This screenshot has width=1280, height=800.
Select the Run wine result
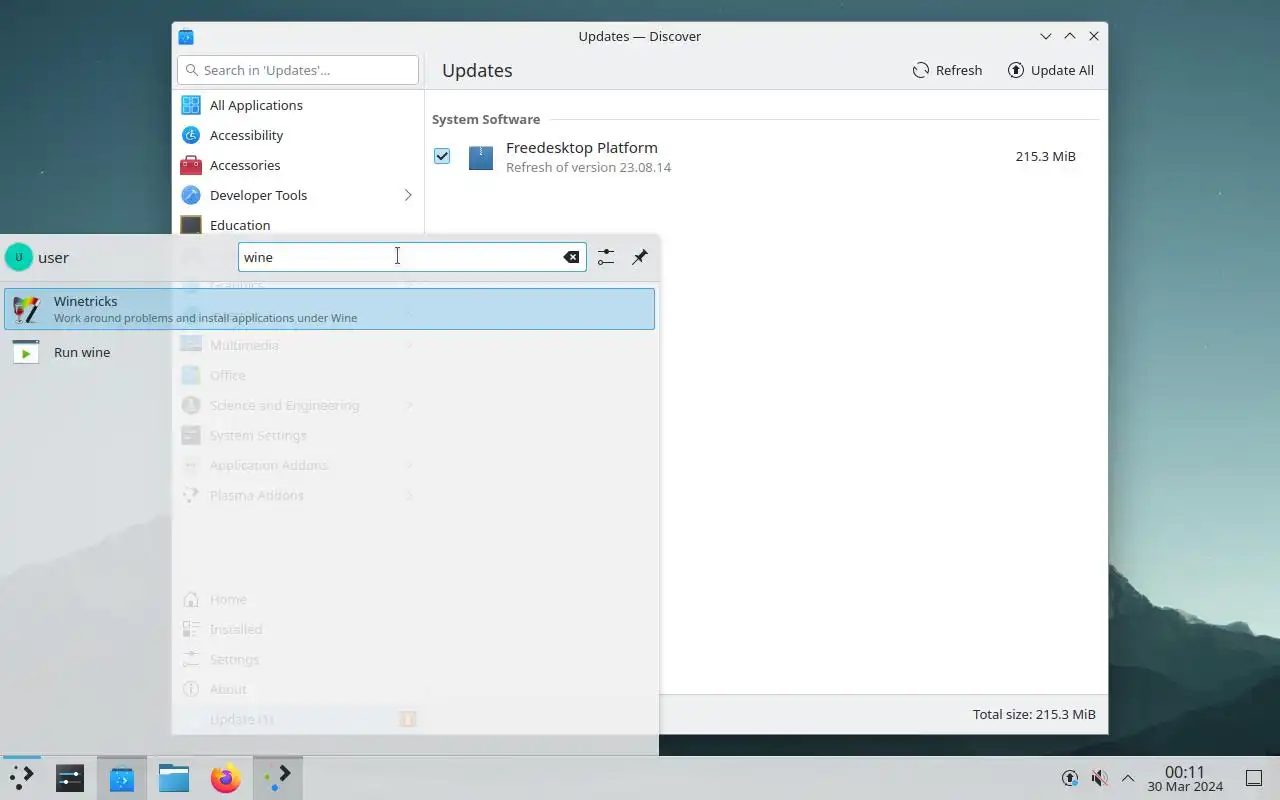click(x=329, y=352)
